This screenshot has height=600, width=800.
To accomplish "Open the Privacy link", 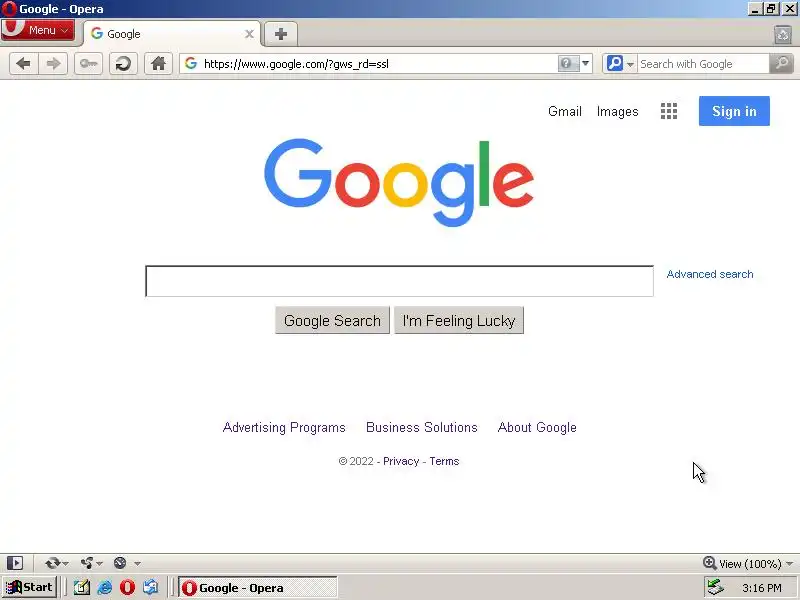I will pyautogui.click(x=401, y=461).
